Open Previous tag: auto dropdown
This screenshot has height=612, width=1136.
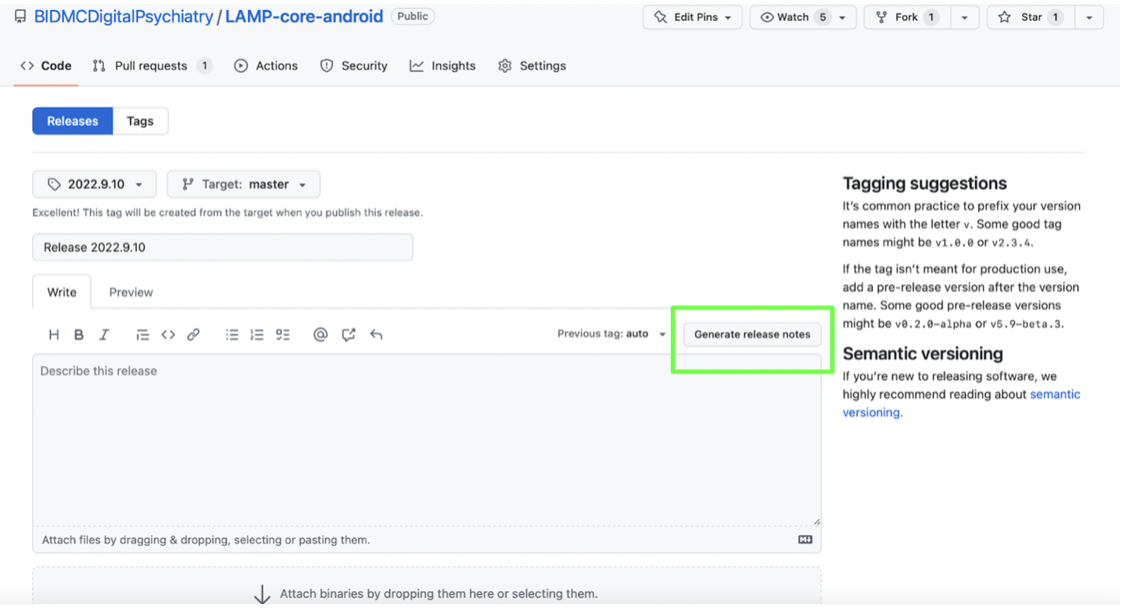611,334
